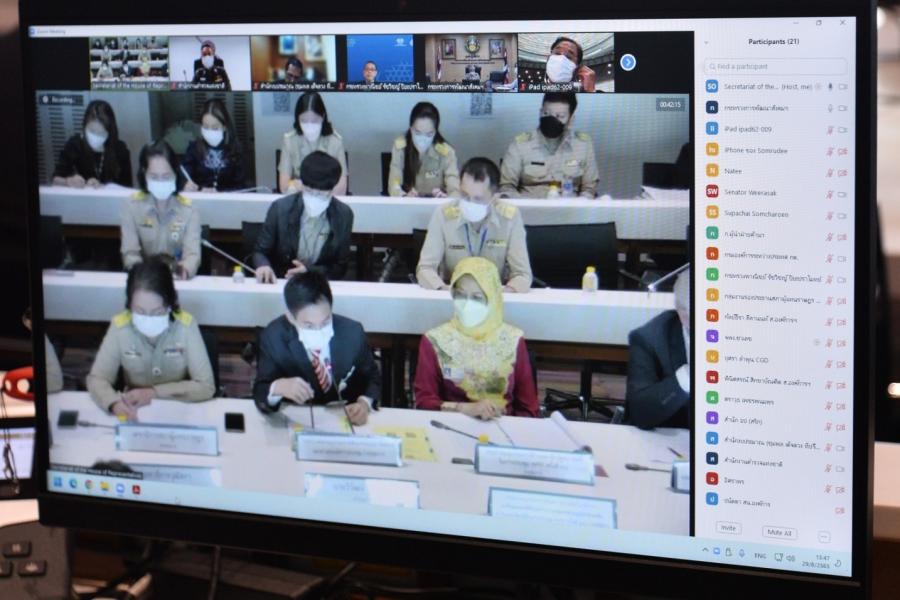Image resolution: width=900 pixels, height=600 pixels.
Task: Click the video-off icon for iPhone Somrudee
Action: click(x=843, y=151)
